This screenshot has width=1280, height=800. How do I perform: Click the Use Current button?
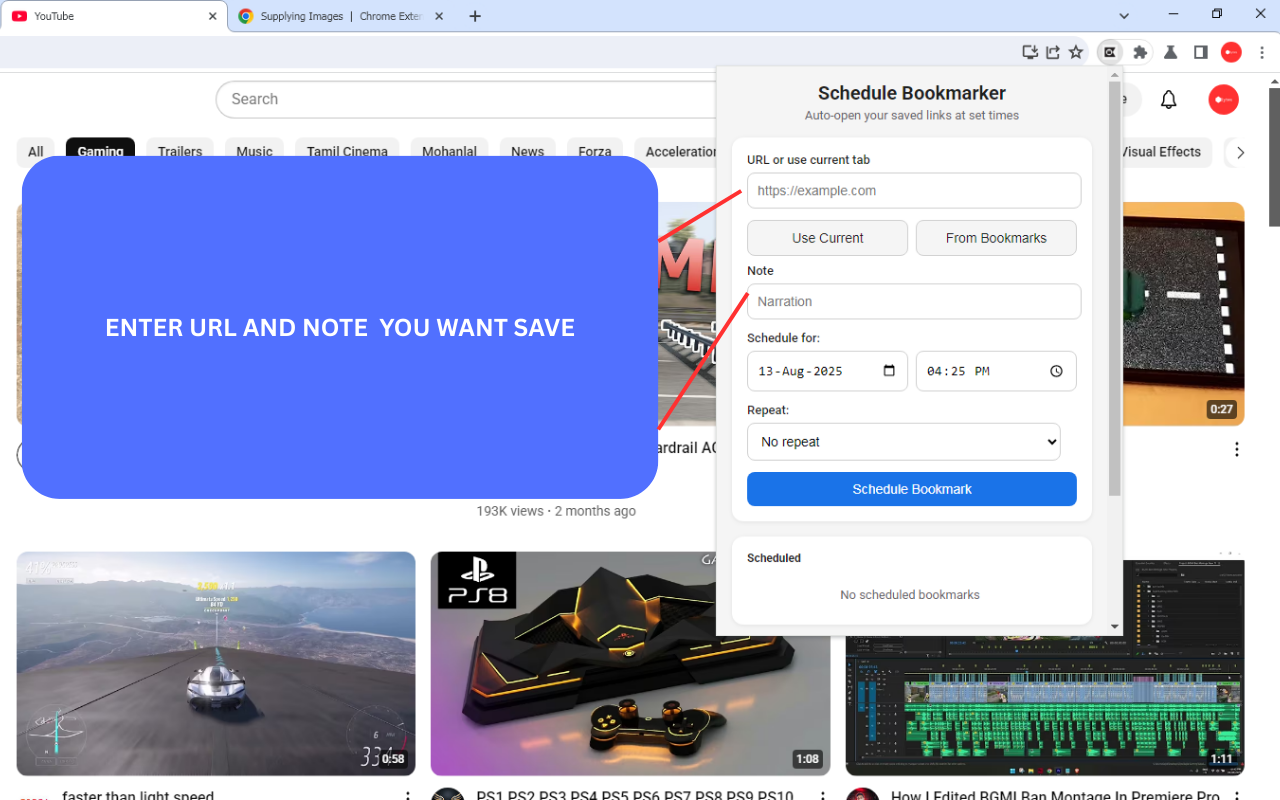pyautogui.click(x=828, y=238)
